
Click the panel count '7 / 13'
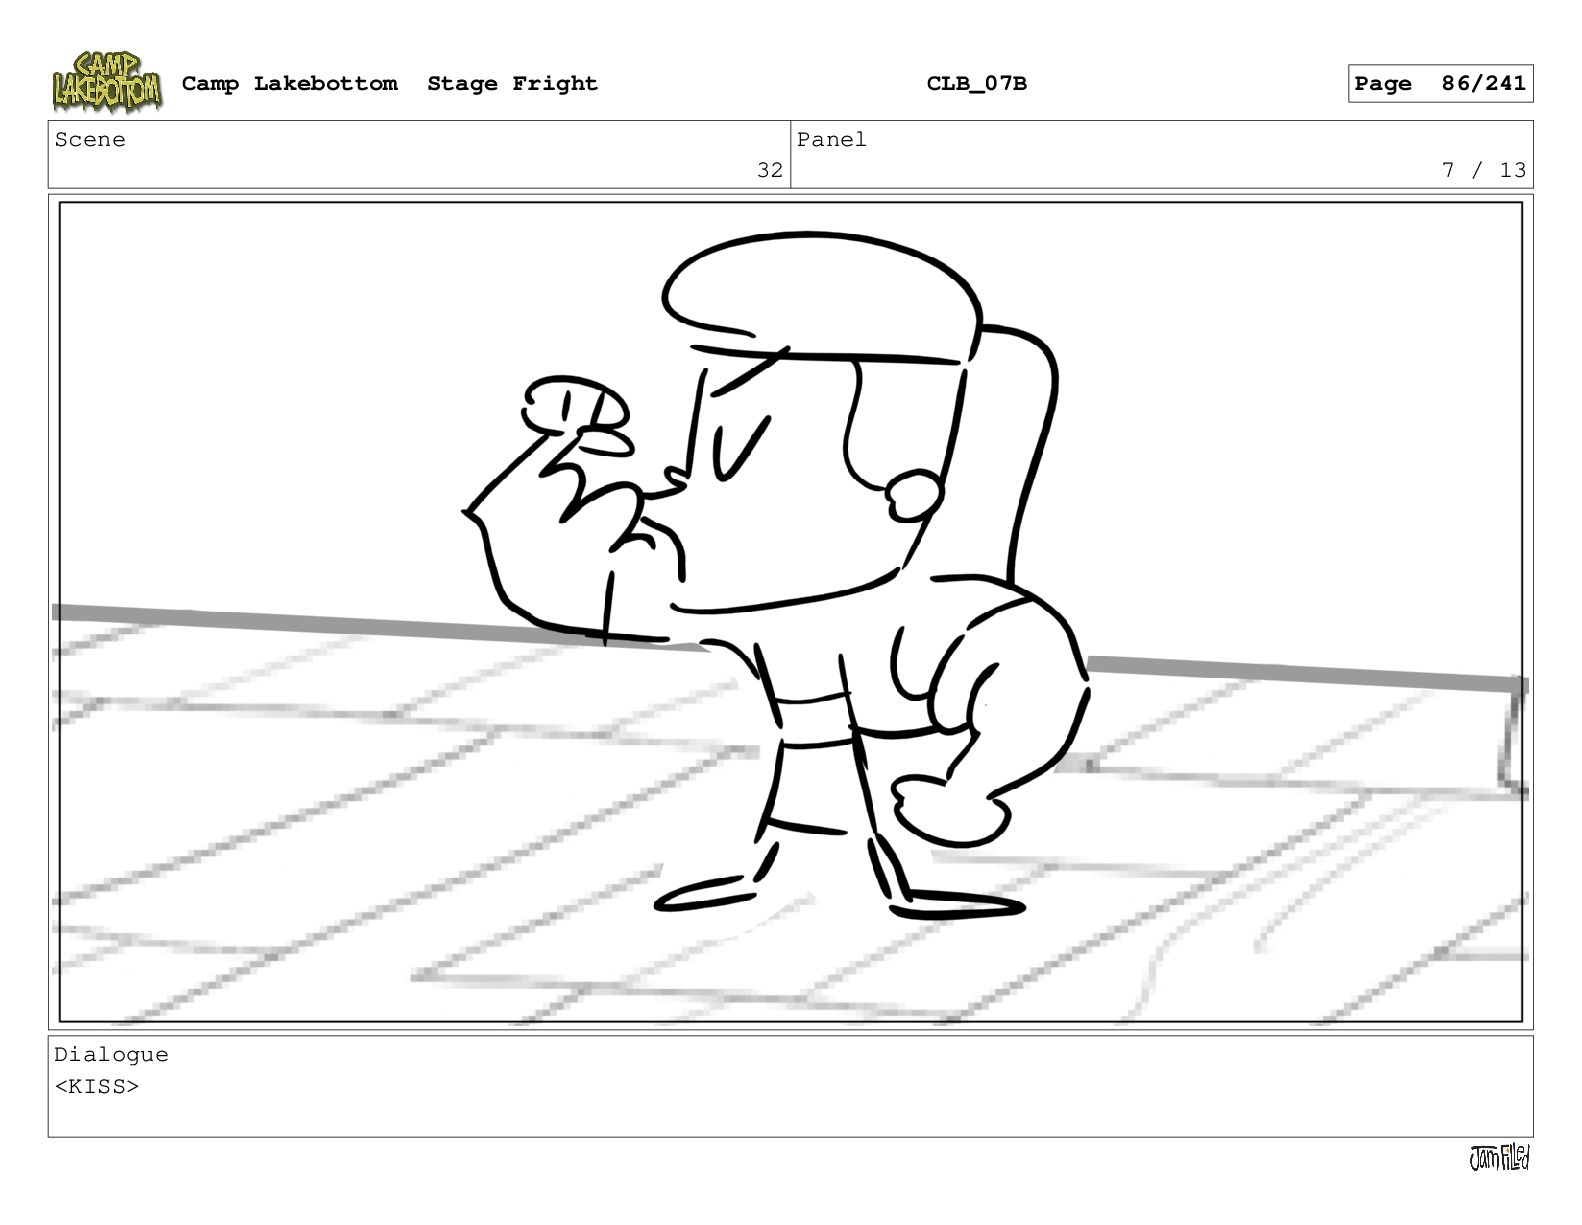pos(1484,170)
